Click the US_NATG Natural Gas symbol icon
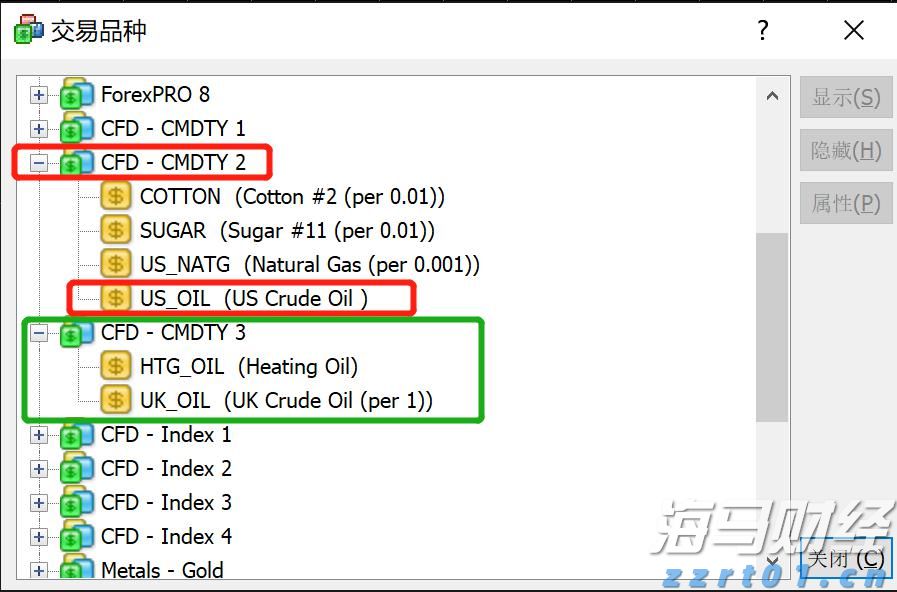897x592 pixels. (113, 264)
